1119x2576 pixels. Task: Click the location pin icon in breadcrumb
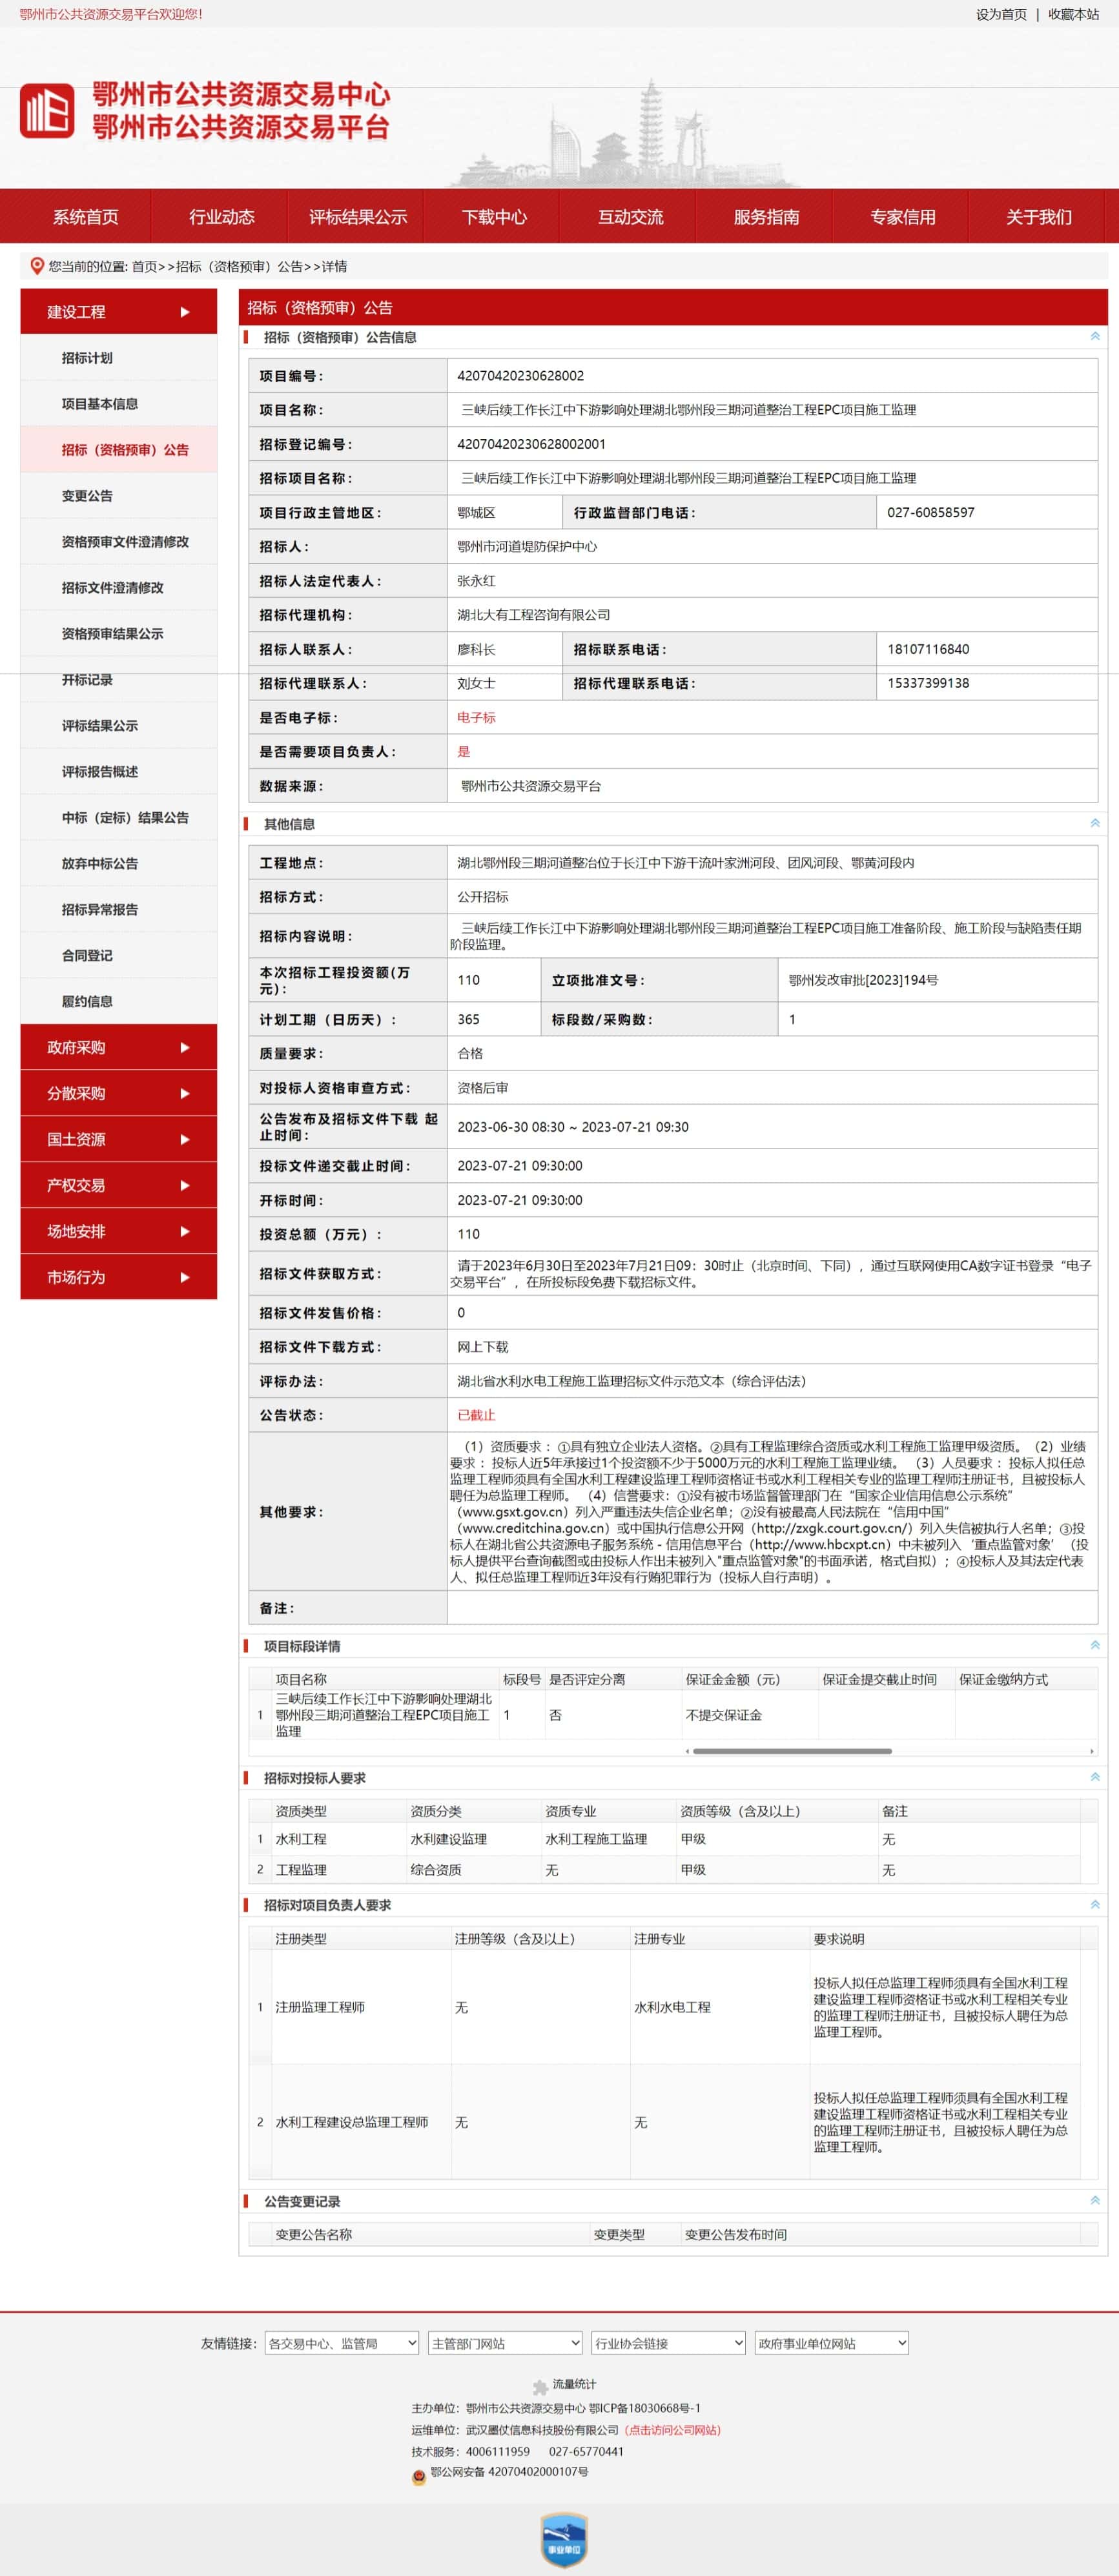(x=37, y=266)
